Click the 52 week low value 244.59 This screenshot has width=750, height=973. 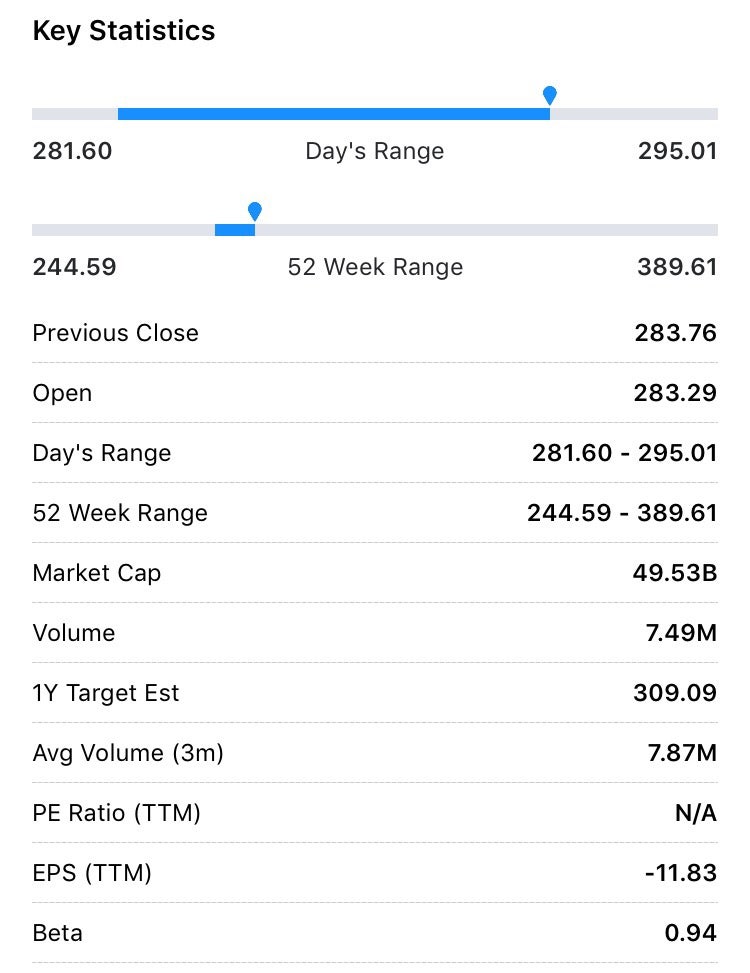point(74,267)
